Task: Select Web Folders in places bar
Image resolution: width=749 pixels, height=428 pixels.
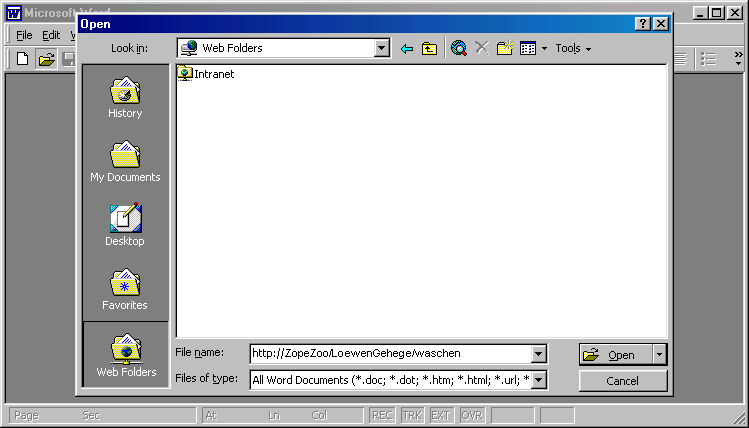Action: point(126,354)
